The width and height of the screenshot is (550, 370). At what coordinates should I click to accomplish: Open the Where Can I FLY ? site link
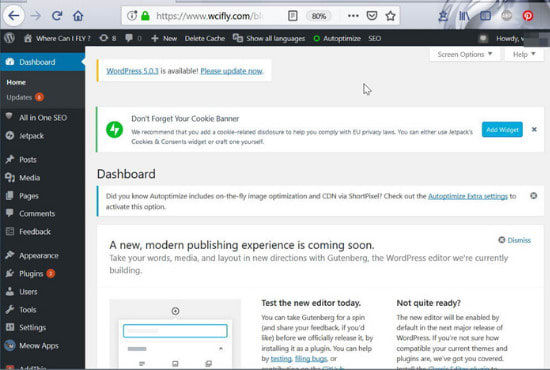[x=57, y=38]
